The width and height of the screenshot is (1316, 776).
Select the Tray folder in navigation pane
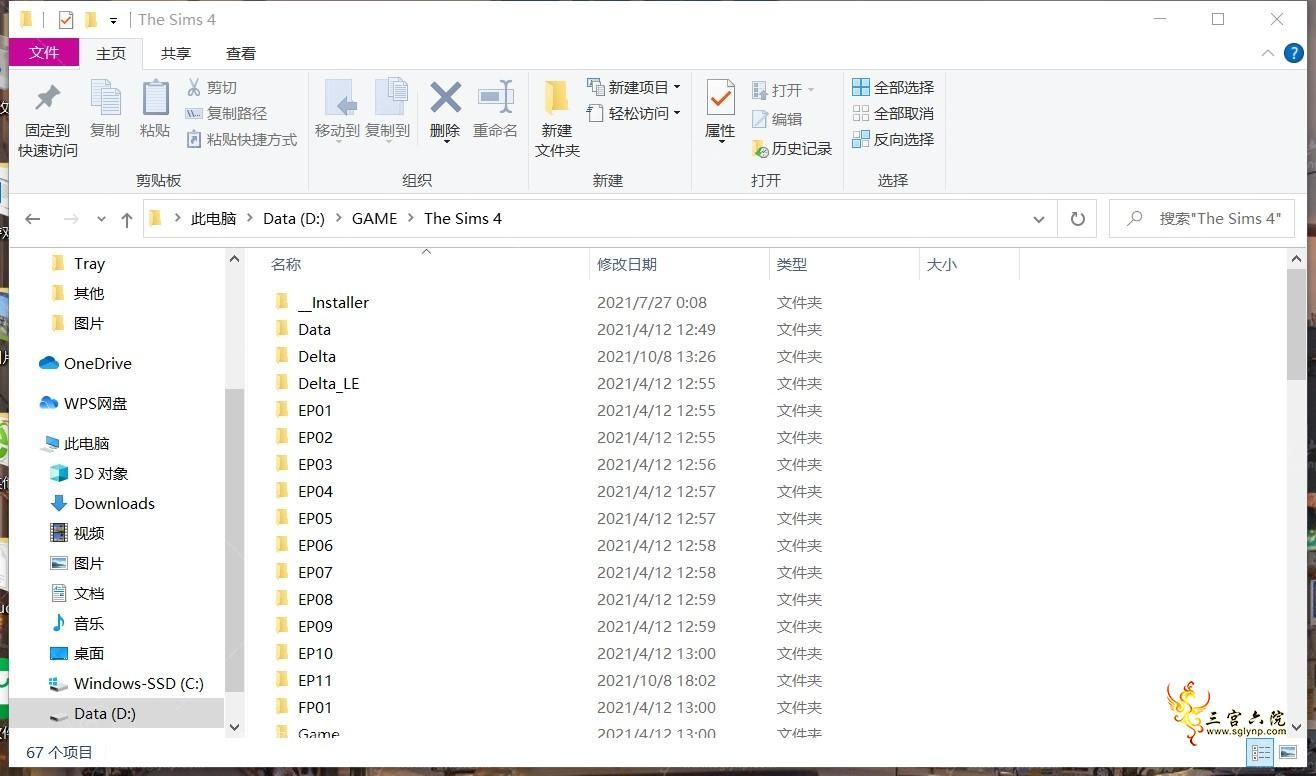[89, 263]
